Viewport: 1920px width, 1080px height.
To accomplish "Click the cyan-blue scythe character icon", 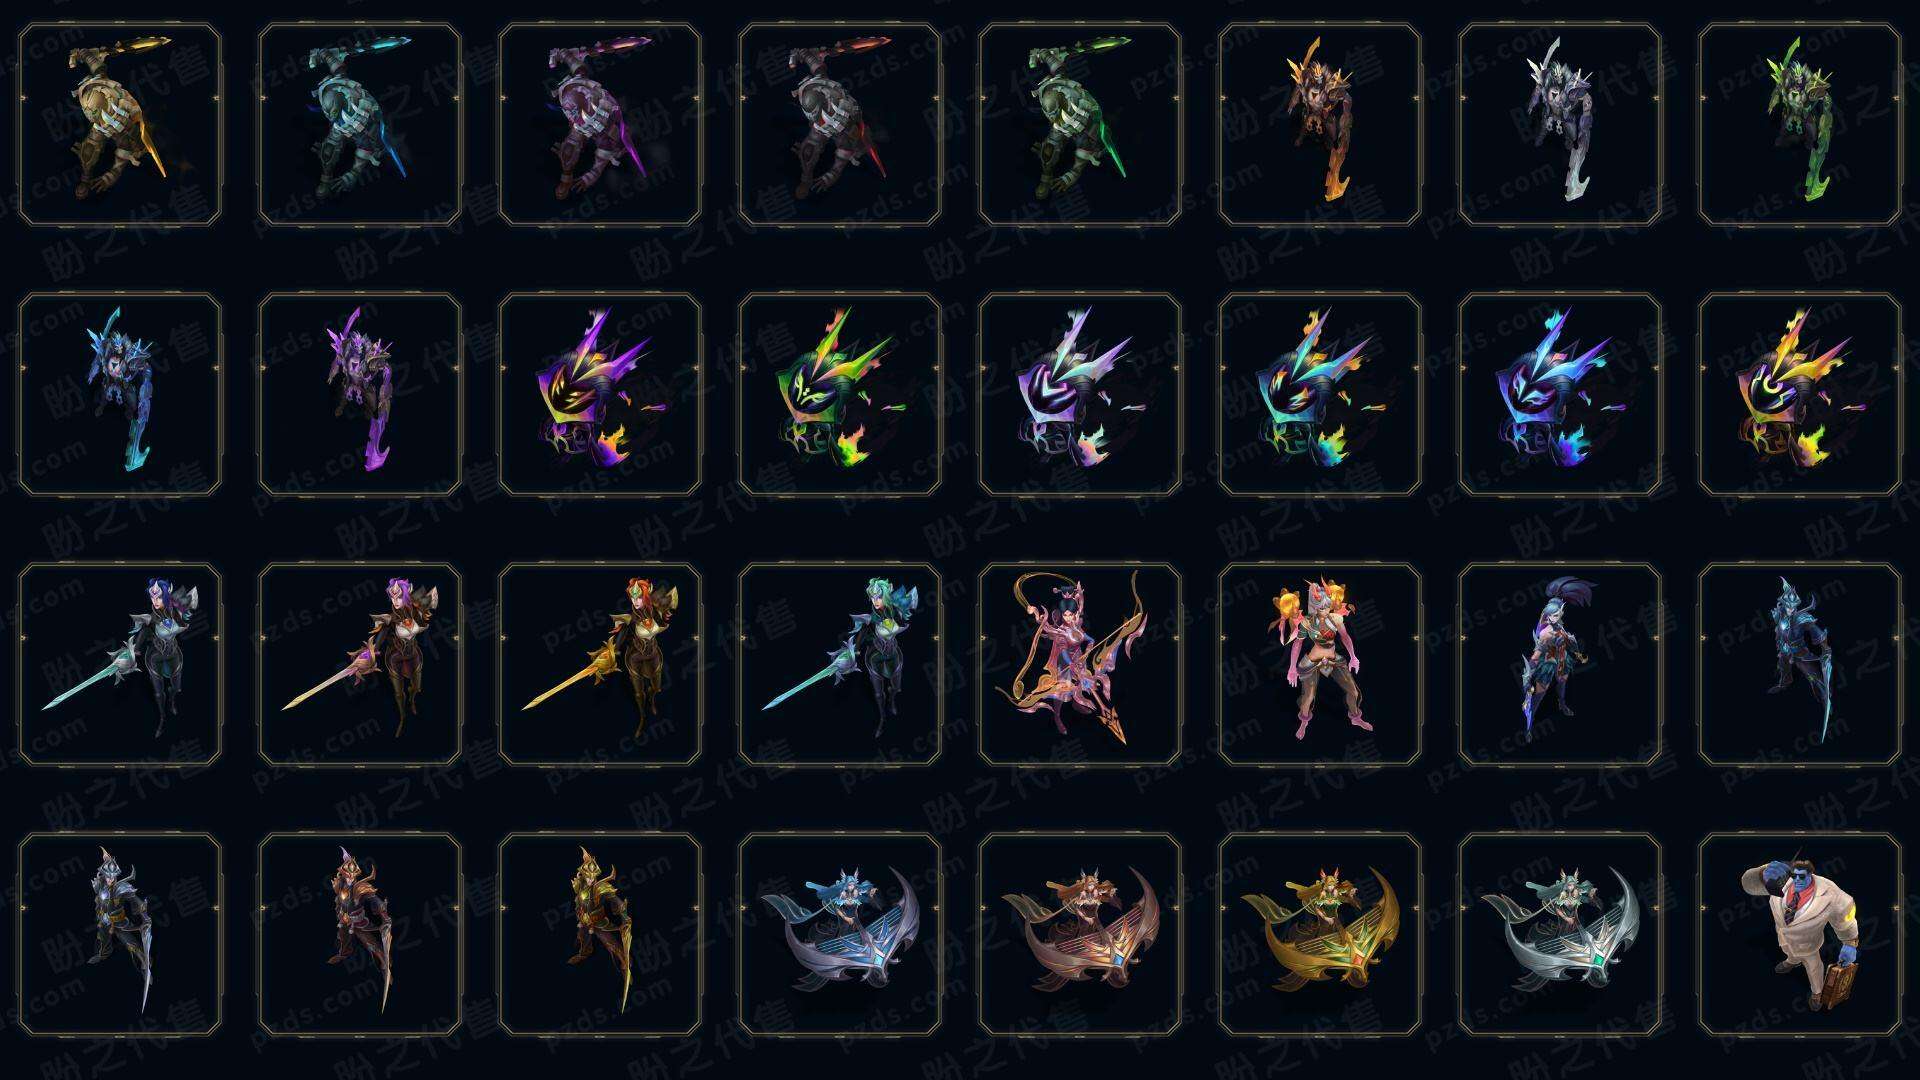I will click(120, 394).
